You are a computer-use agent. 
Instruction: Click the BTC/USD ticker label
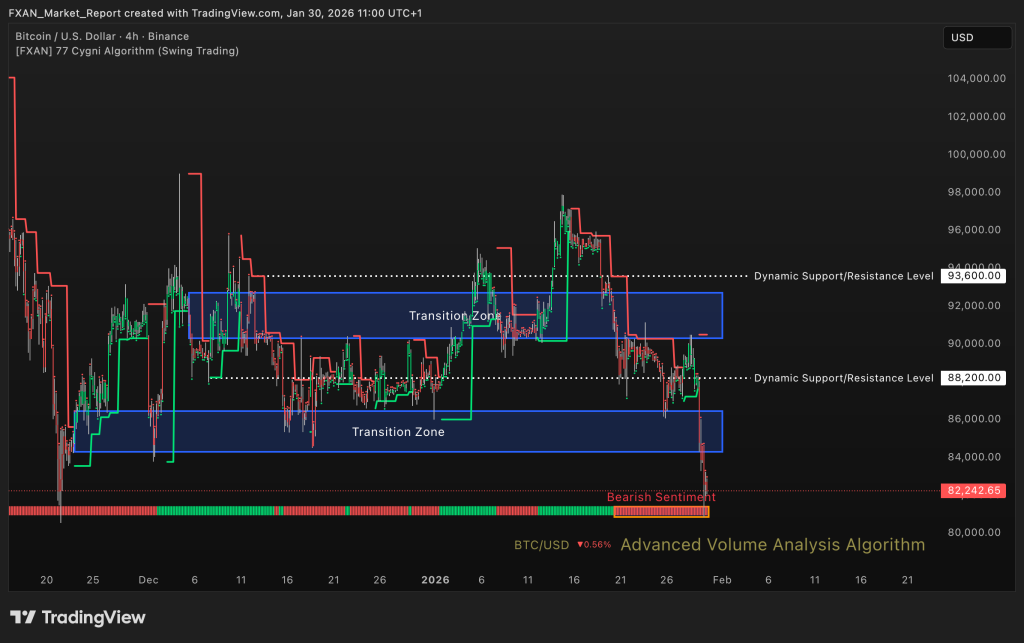pos(541,545)
